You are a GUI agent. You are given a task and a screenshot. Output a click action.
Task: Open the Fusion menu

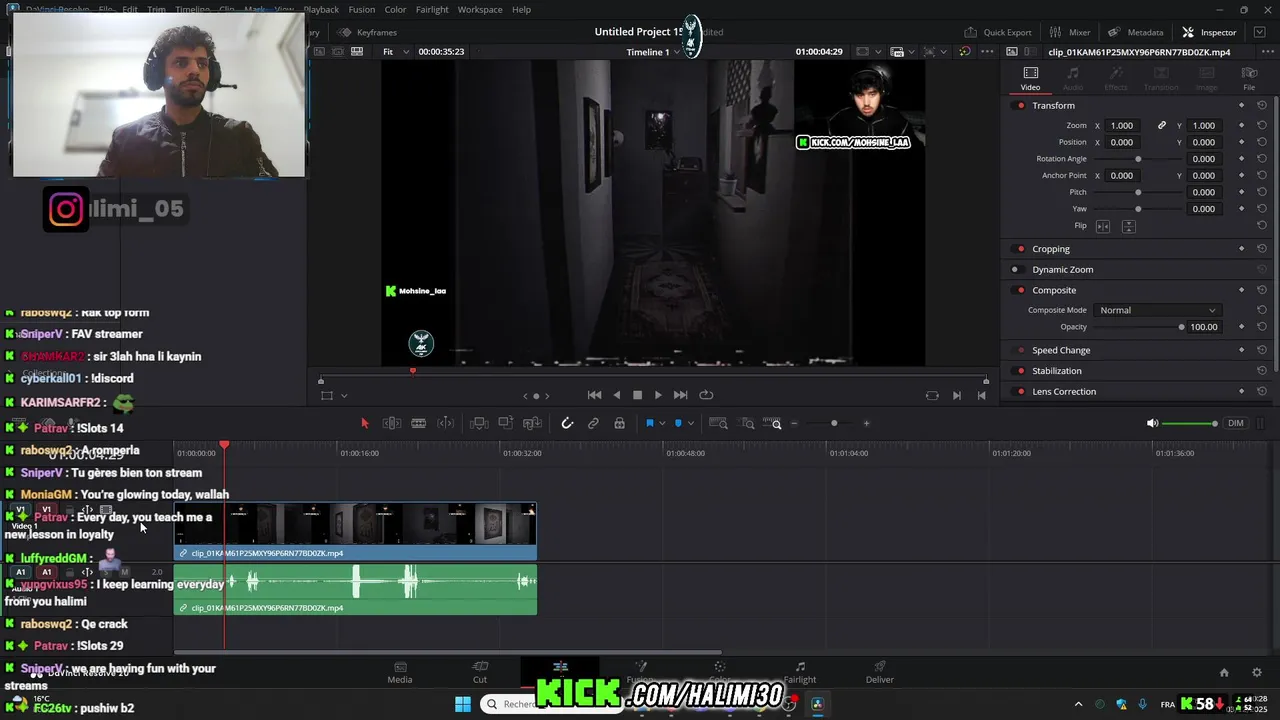[x=362, y=9]
